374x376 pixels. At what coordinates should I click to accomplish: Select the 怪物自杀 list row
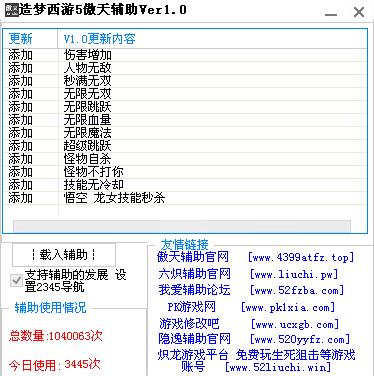[185, 159]
